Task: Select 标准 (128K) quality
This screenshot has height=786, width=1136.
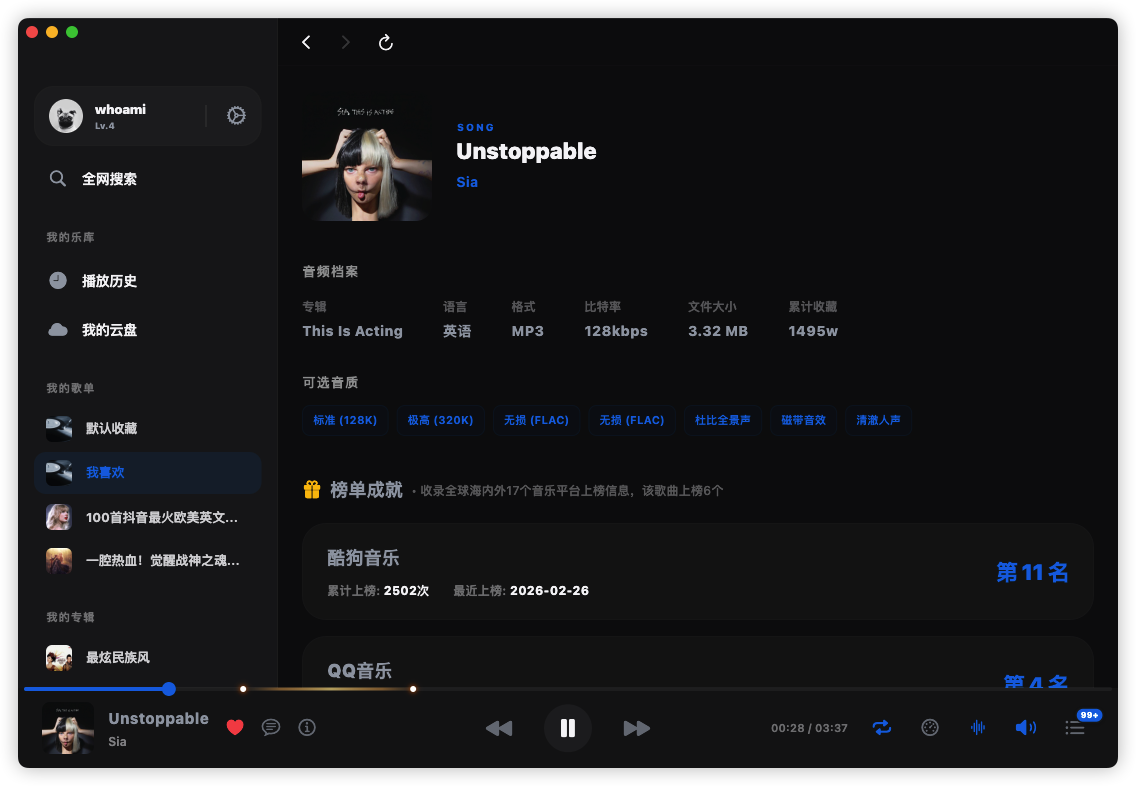Action: click(x=345, y=420)
